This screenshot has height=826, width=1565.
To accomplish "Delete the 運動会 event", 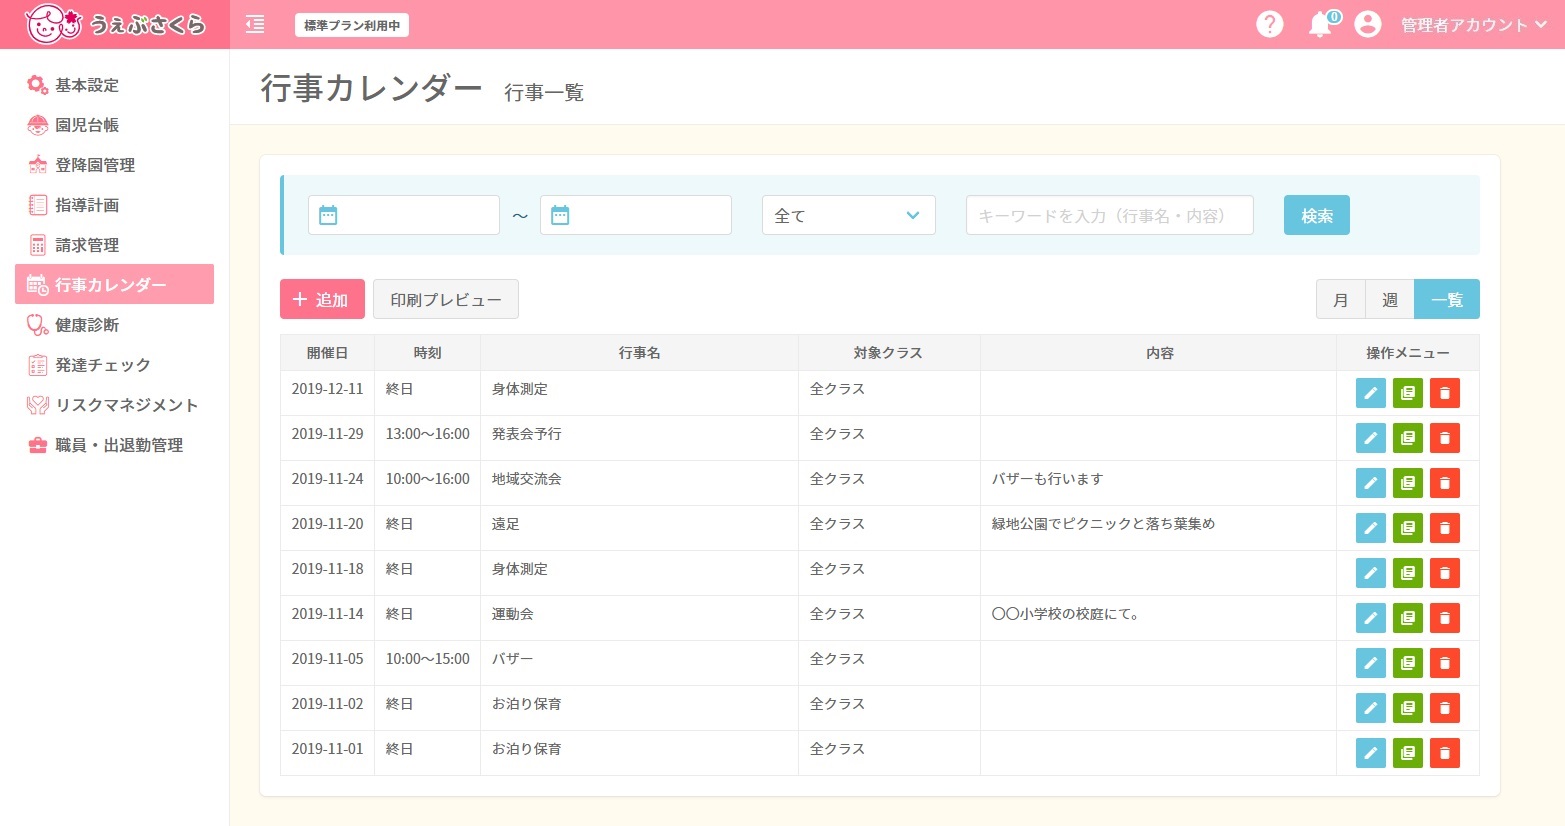I will pyautogui.click(x=1445, y=618).
